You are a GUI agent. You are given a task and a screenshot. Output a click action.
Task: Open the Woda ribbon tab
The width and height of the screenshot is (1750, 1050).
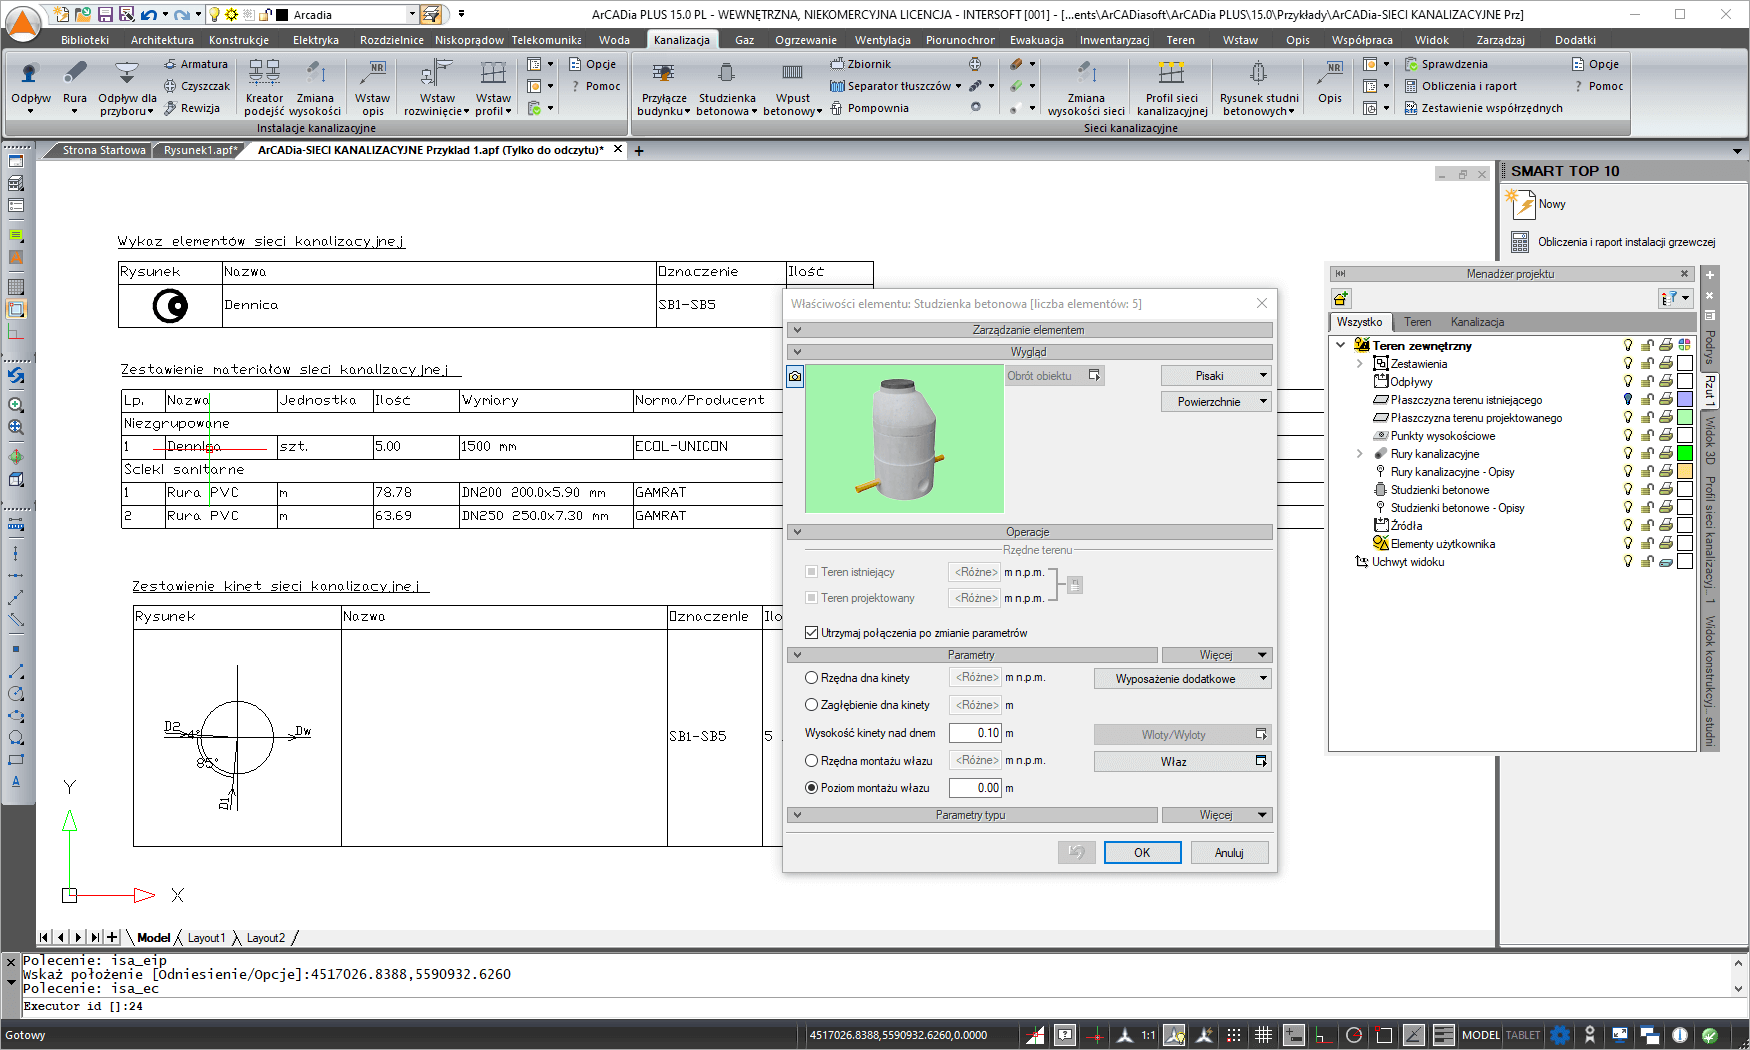click(614, 40)
